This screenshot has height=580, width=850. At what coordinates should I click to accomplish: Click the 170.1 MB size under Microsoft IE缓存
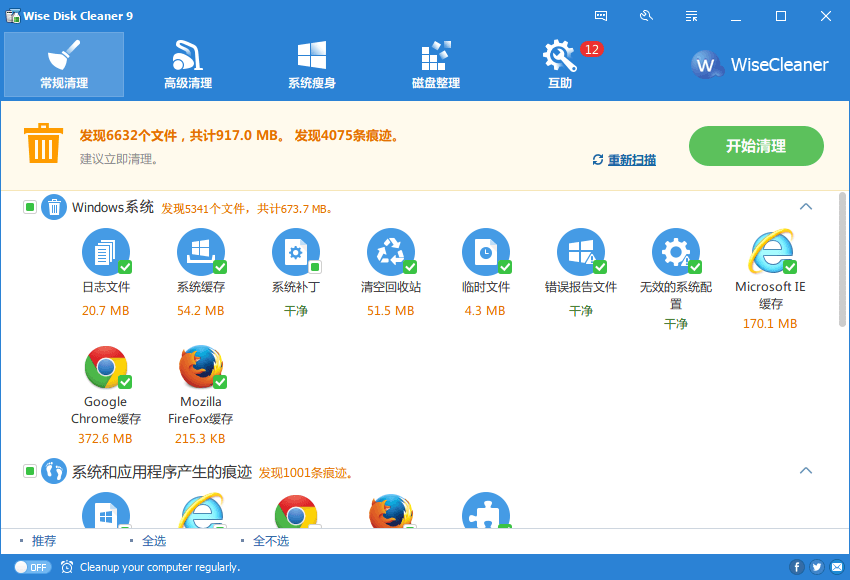pos(770,324)
